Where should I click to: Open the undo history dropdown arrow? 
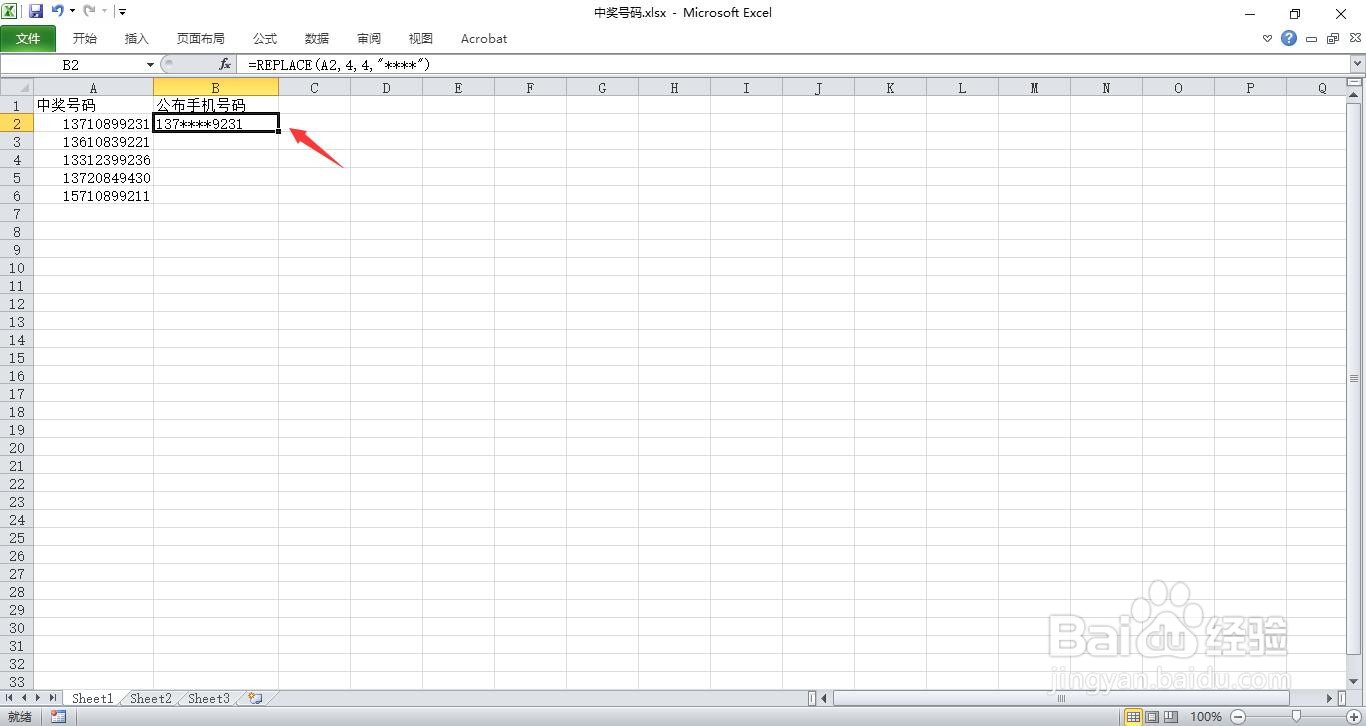click(x=72, y=12)
